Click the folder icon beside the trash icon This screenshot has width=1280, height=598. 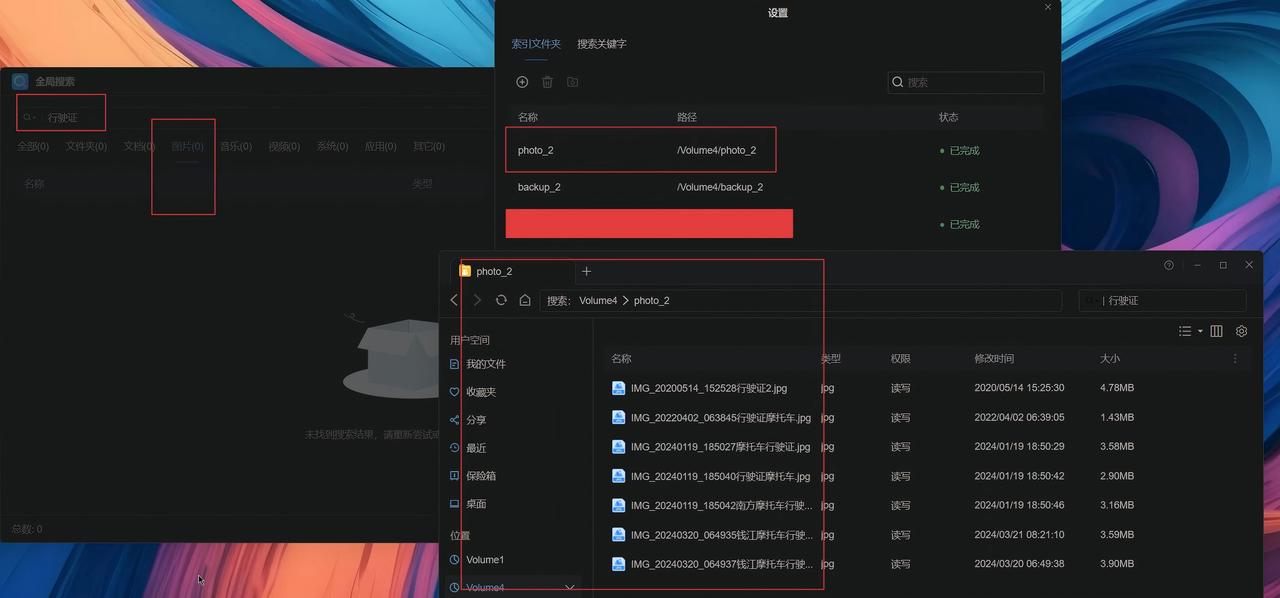coord(572,82)
